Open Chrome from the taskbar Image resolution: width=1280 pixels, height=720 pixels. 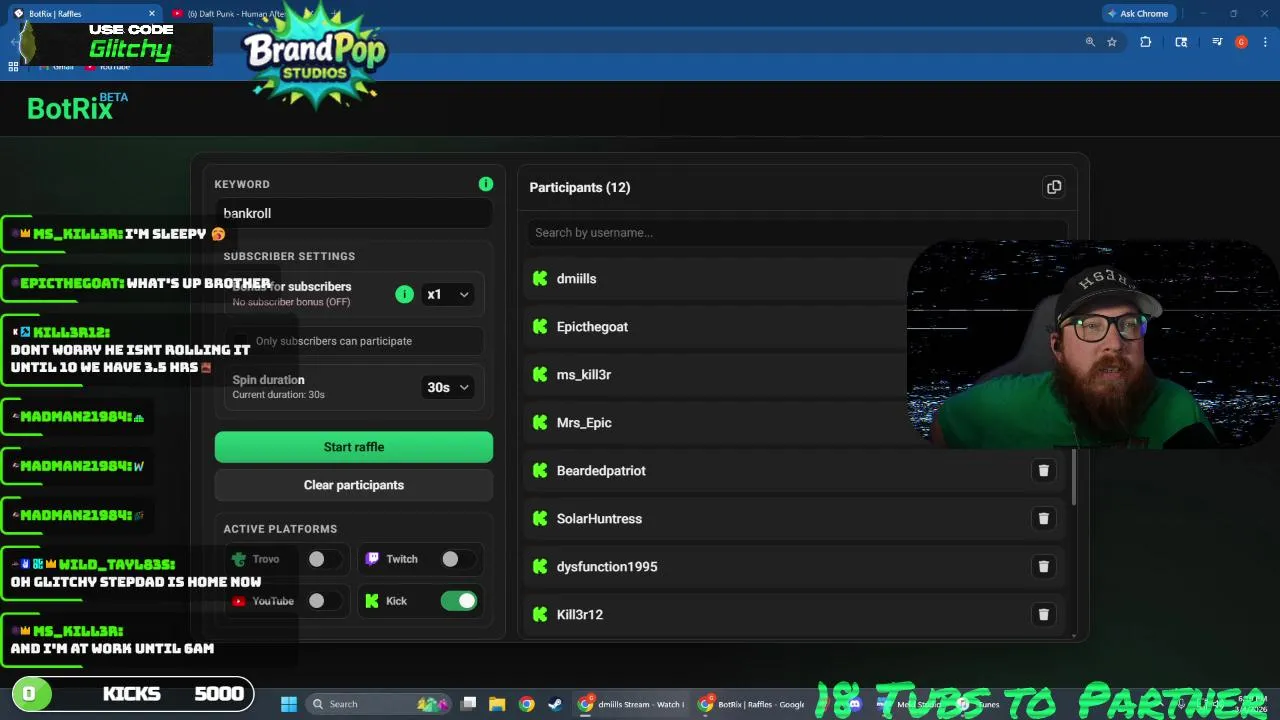pyautogui.click(x=526, y=704)
